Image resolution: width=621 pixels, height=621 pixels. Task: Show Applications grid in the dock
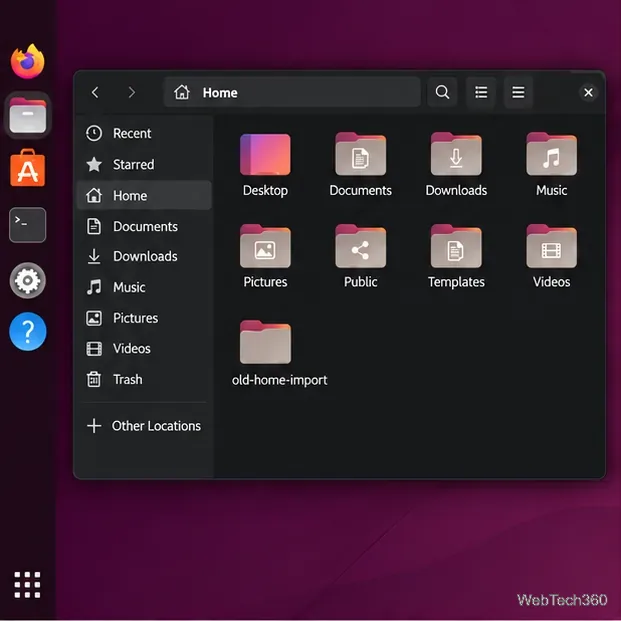coord(27,585)
